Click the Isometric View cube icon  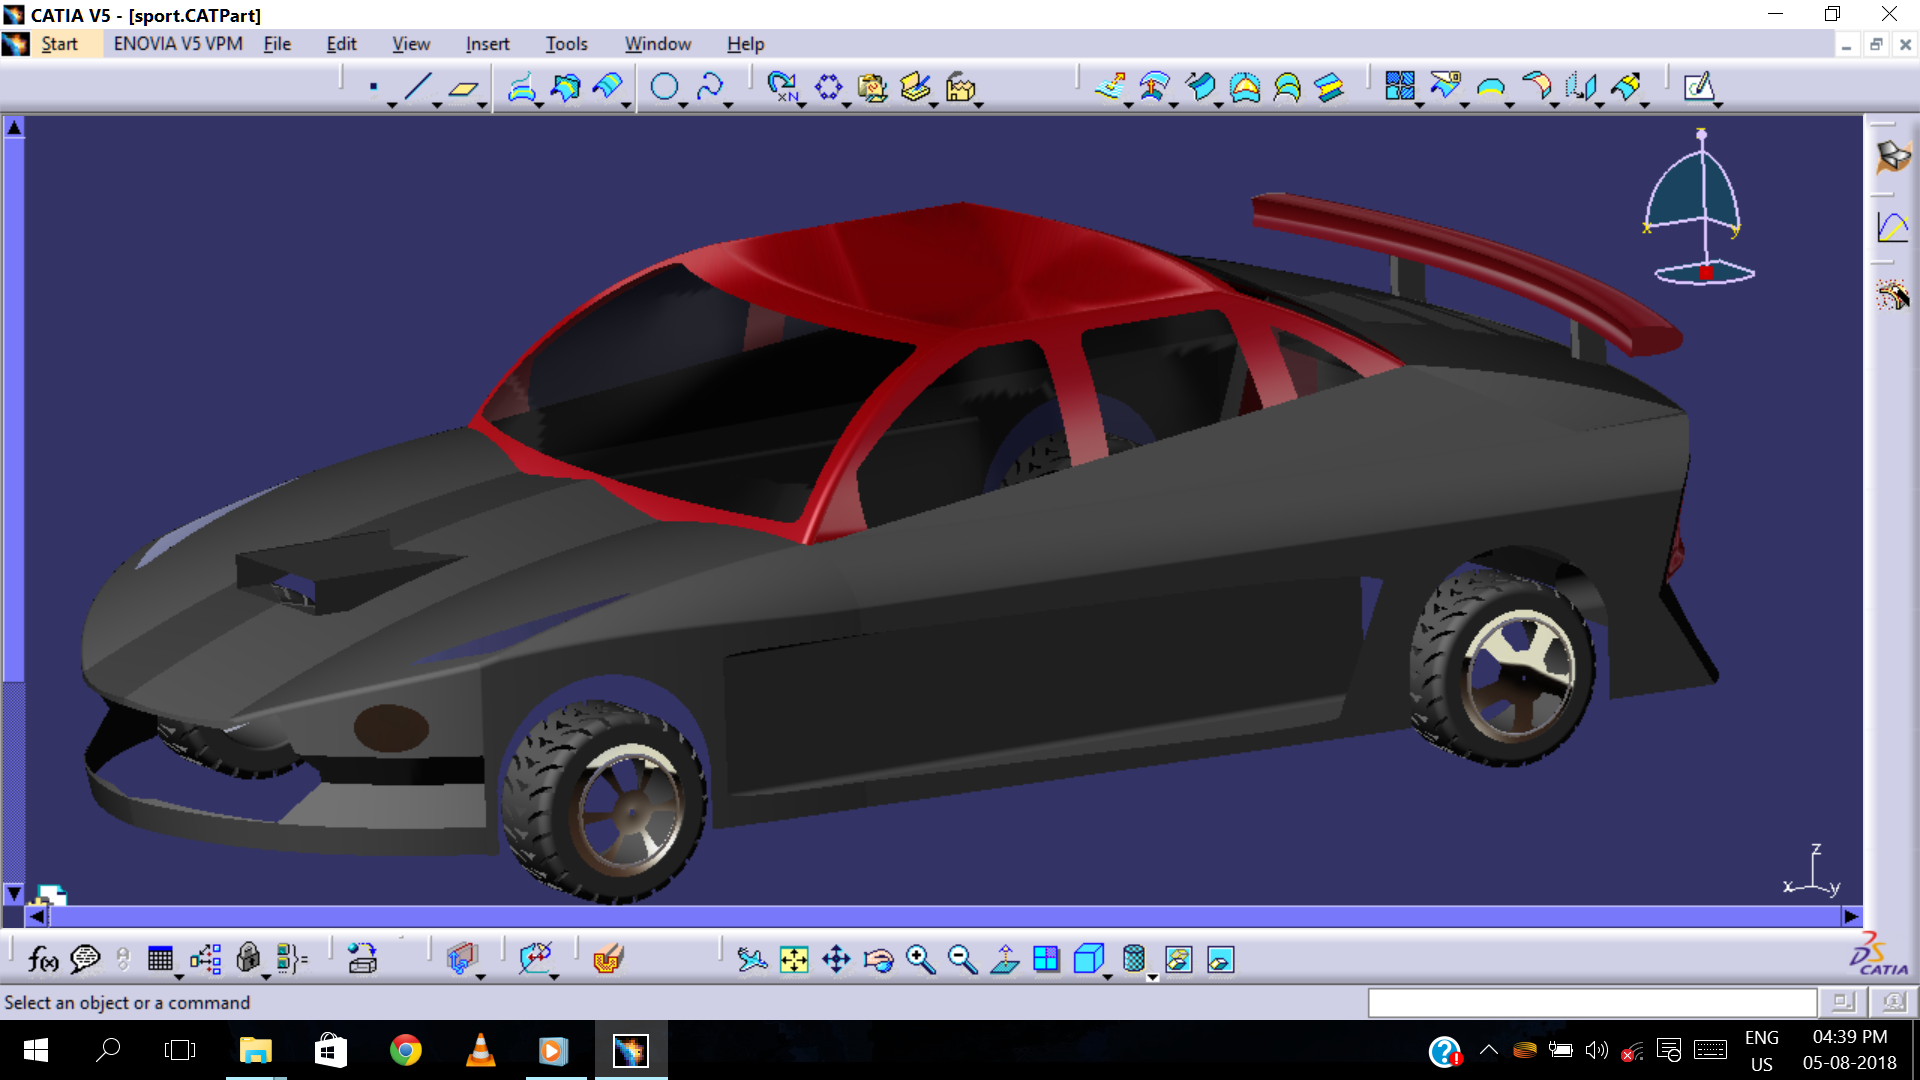pyautogui.click(x=1088, y=959)
